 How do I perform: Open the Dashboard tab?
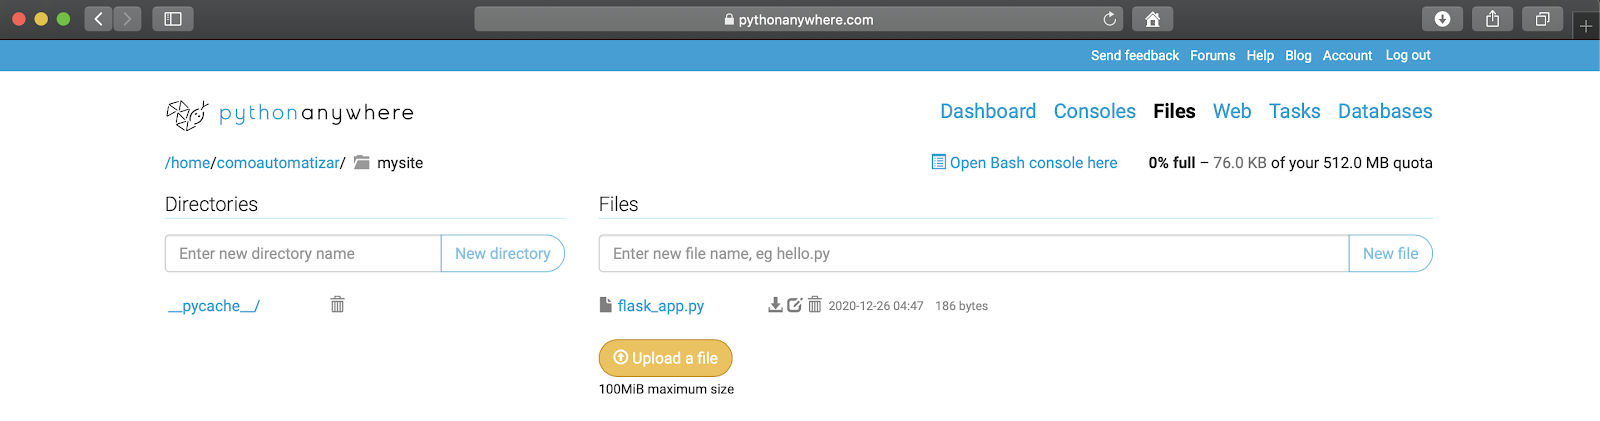point(988,111)
